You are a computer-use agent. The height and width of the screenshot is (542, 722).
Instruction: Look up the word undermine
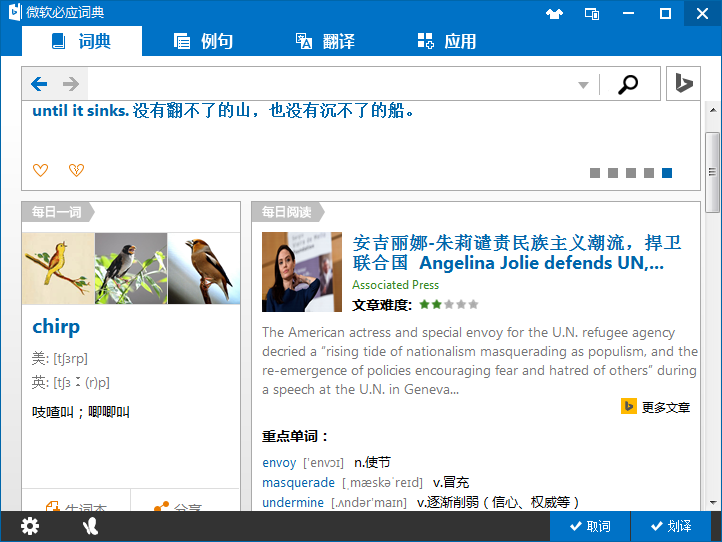click(x=293, y=502)
